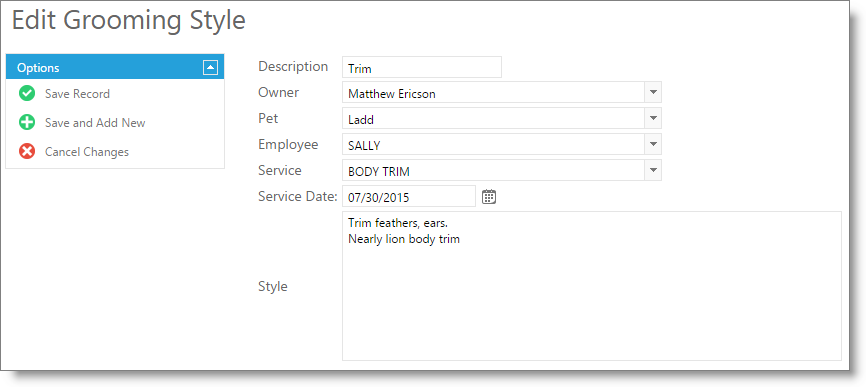Screen dimensions: 866x387
Task: Click the Cancel Changes link
Action: pyautogui.click(x=87, y=152)
